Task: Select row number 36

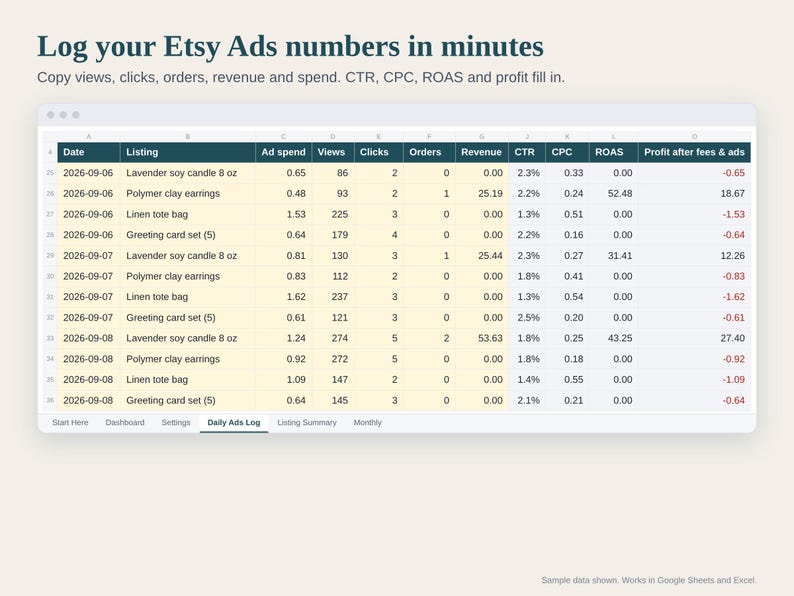Action: pyautogui.click(x=50, y=400)
